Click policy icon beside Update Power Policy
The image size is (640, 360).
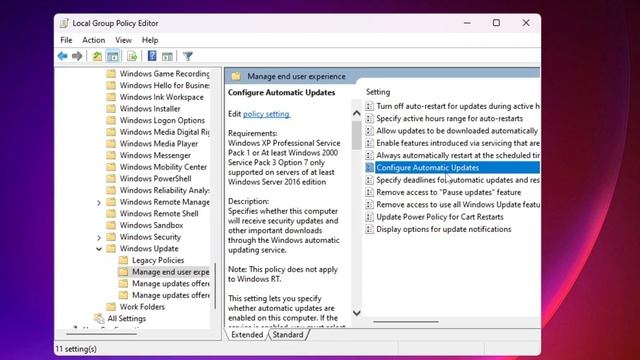pos(369,217)
